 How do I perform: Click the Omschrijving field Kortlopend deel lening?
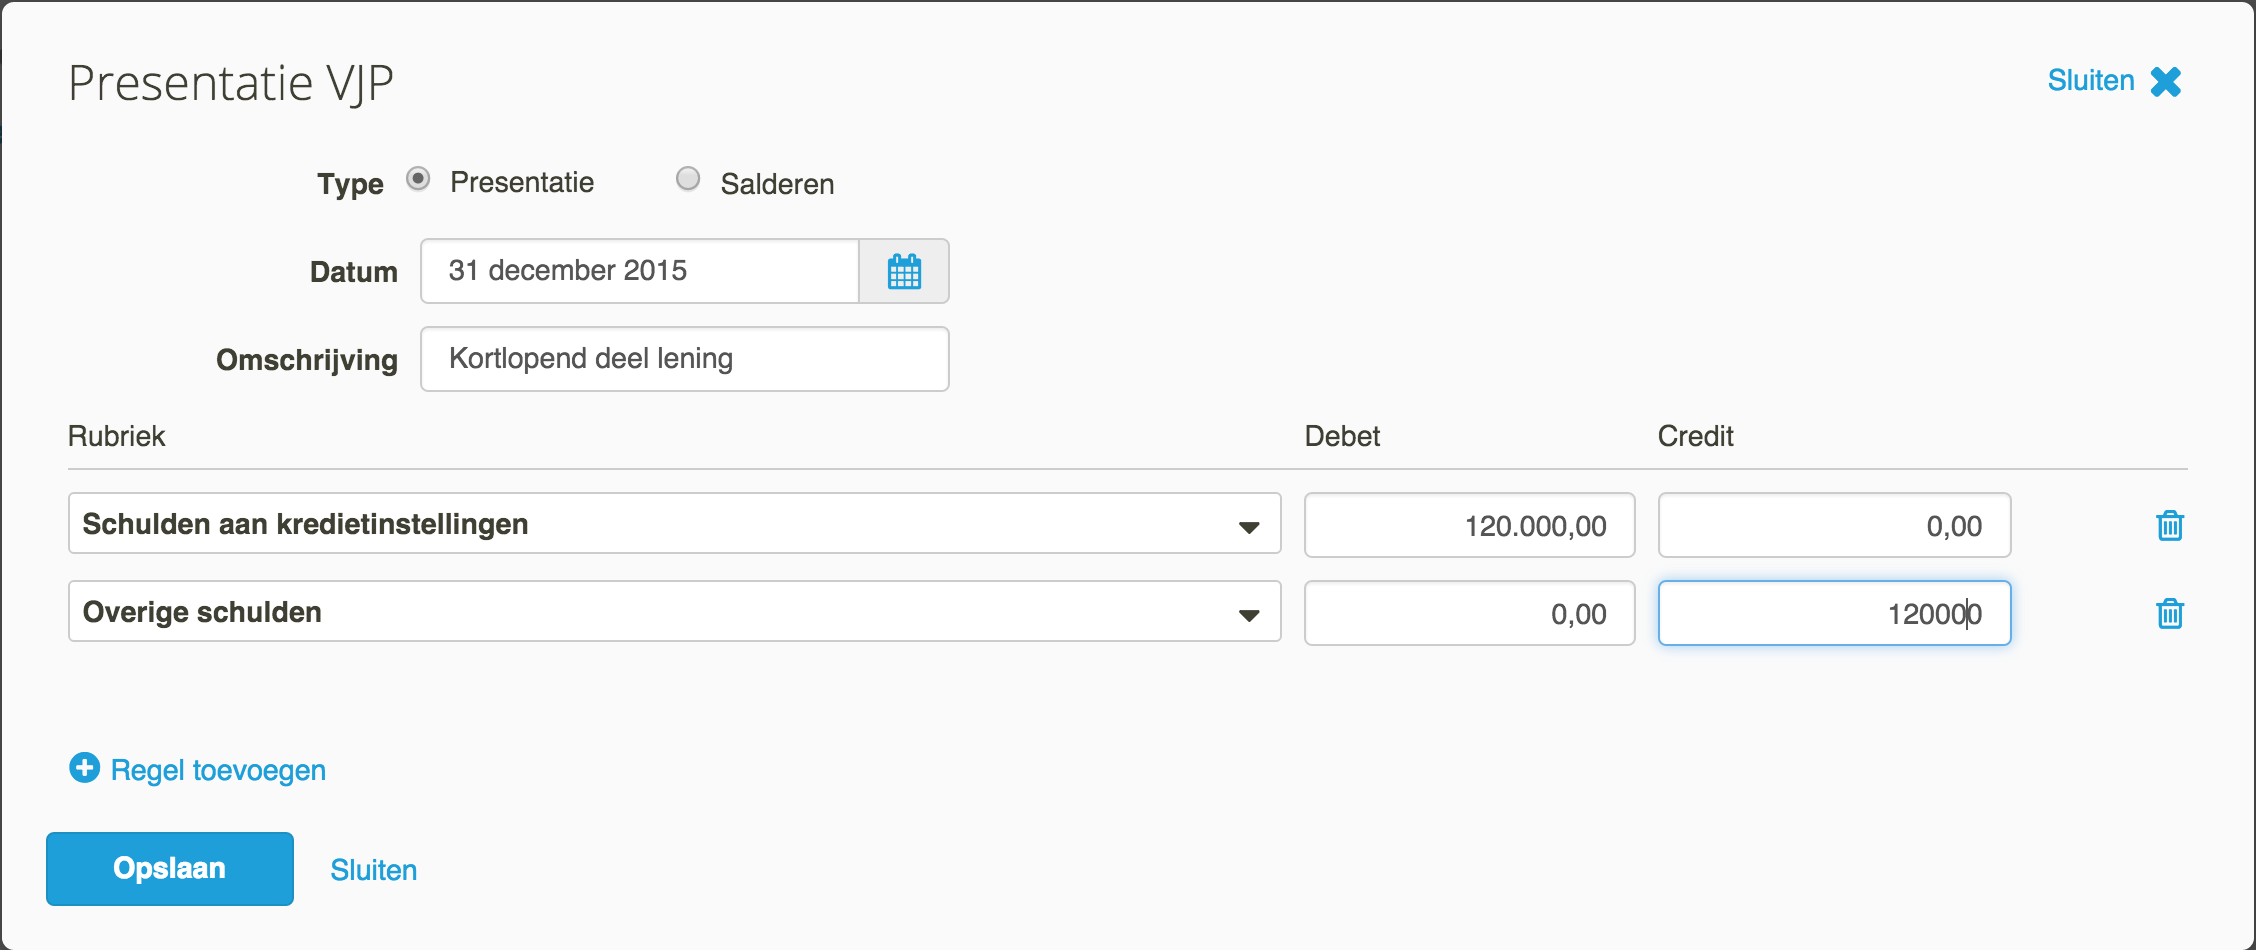(685, 359)
